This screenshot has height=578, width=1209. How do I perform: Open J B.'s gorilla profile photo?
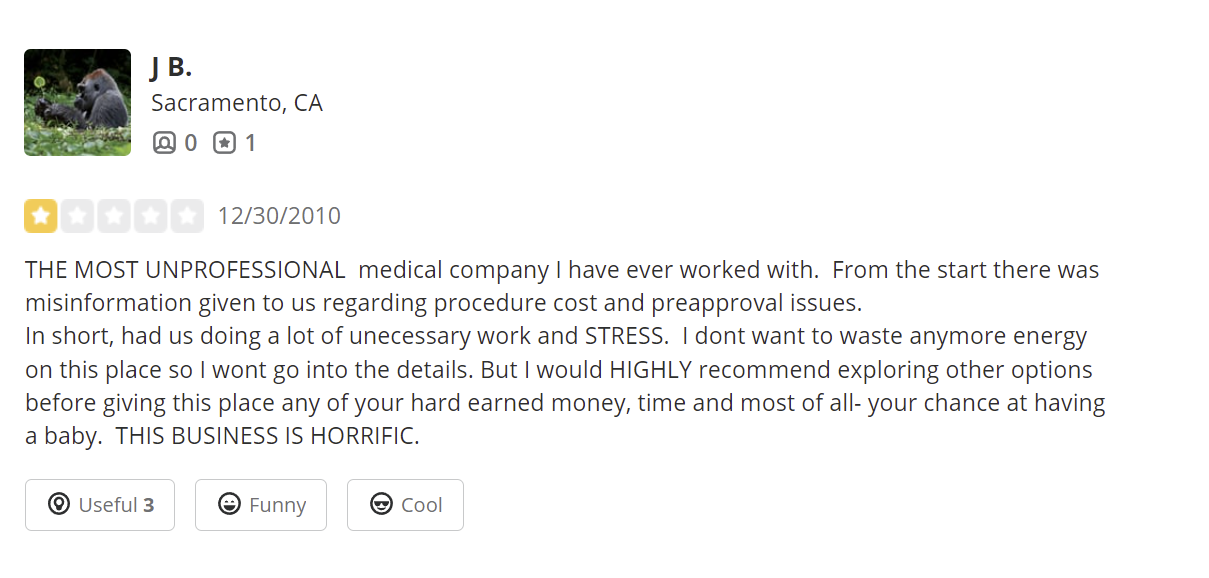[77, 102]
